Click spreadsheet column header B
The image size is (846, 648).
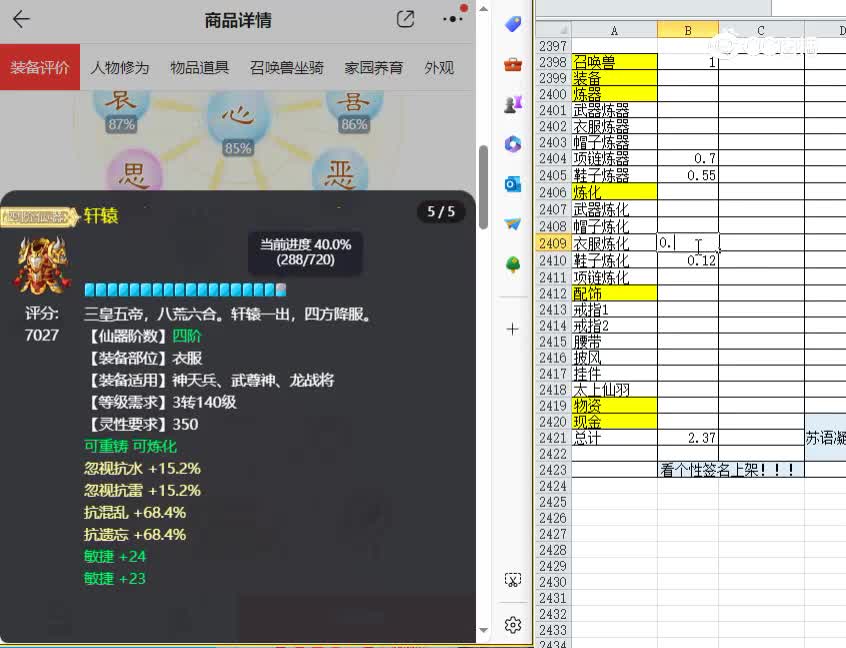687,31
